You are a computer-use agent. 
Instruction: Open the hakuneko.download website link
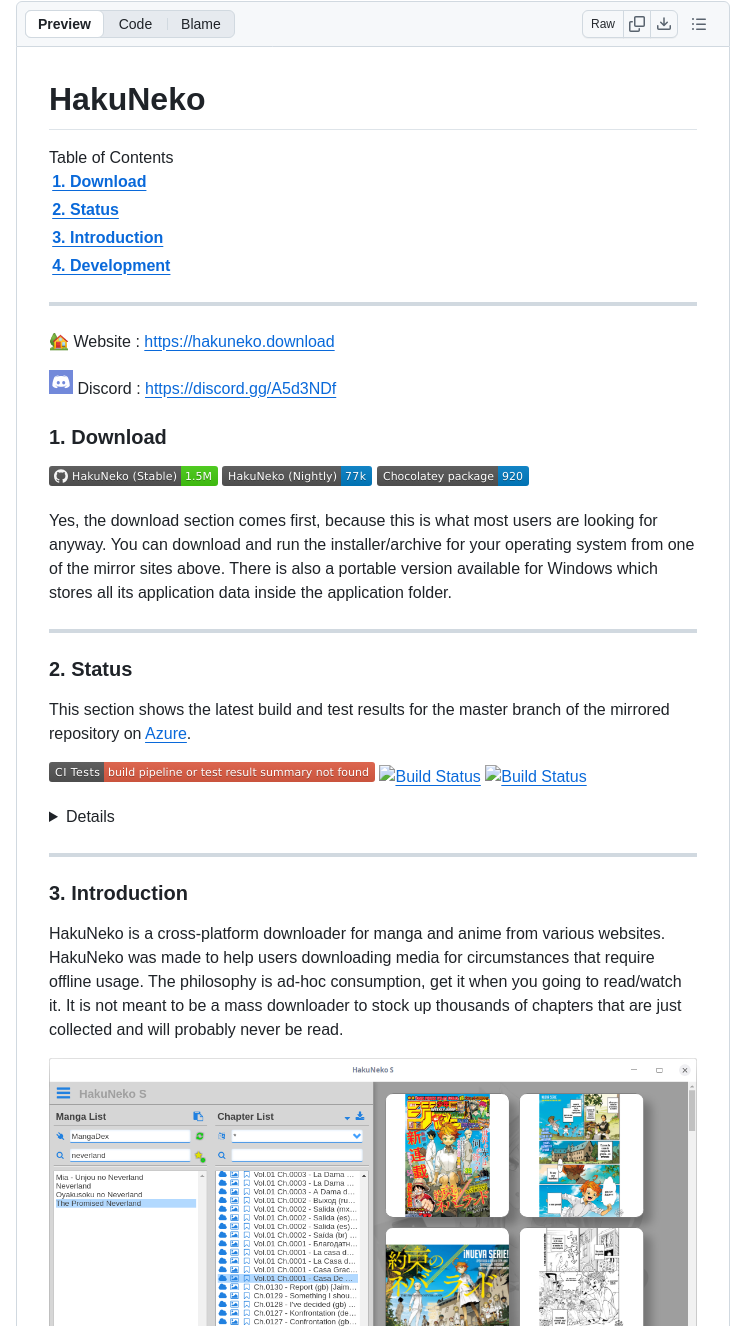[239, 342]
